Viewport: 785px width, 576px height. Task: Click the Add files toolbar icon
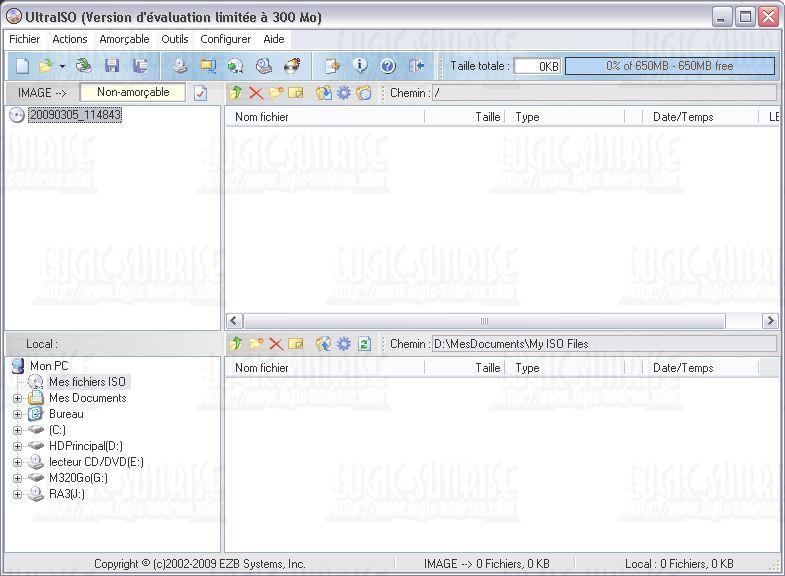point(332,66)
